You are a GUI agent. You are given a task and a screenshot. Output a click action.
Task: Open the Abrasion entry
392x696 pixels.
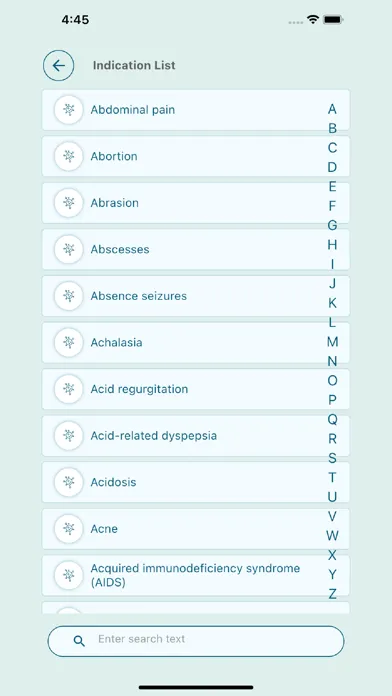coord(196,203)
